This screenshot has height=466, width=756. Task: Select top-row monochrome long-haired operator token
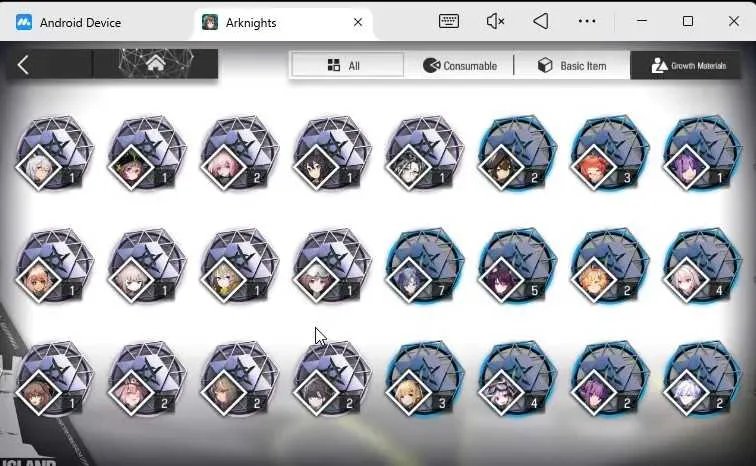424,153
